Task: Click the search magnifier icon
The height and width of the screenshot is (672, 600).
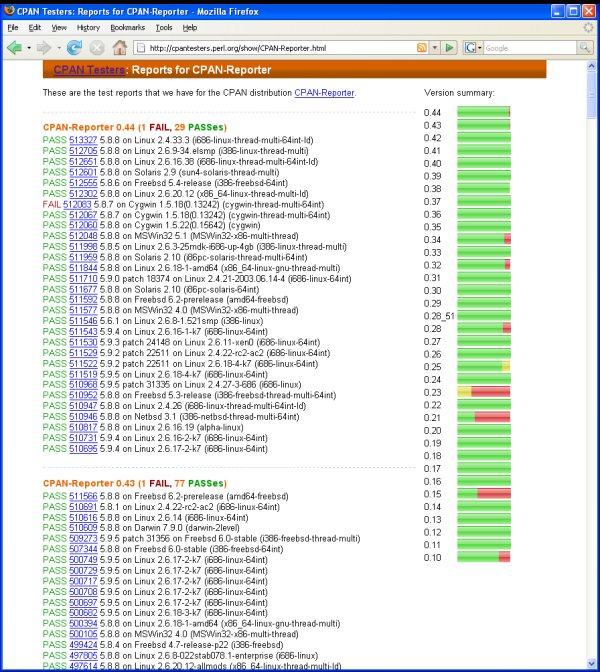Action: pos(585,48)
